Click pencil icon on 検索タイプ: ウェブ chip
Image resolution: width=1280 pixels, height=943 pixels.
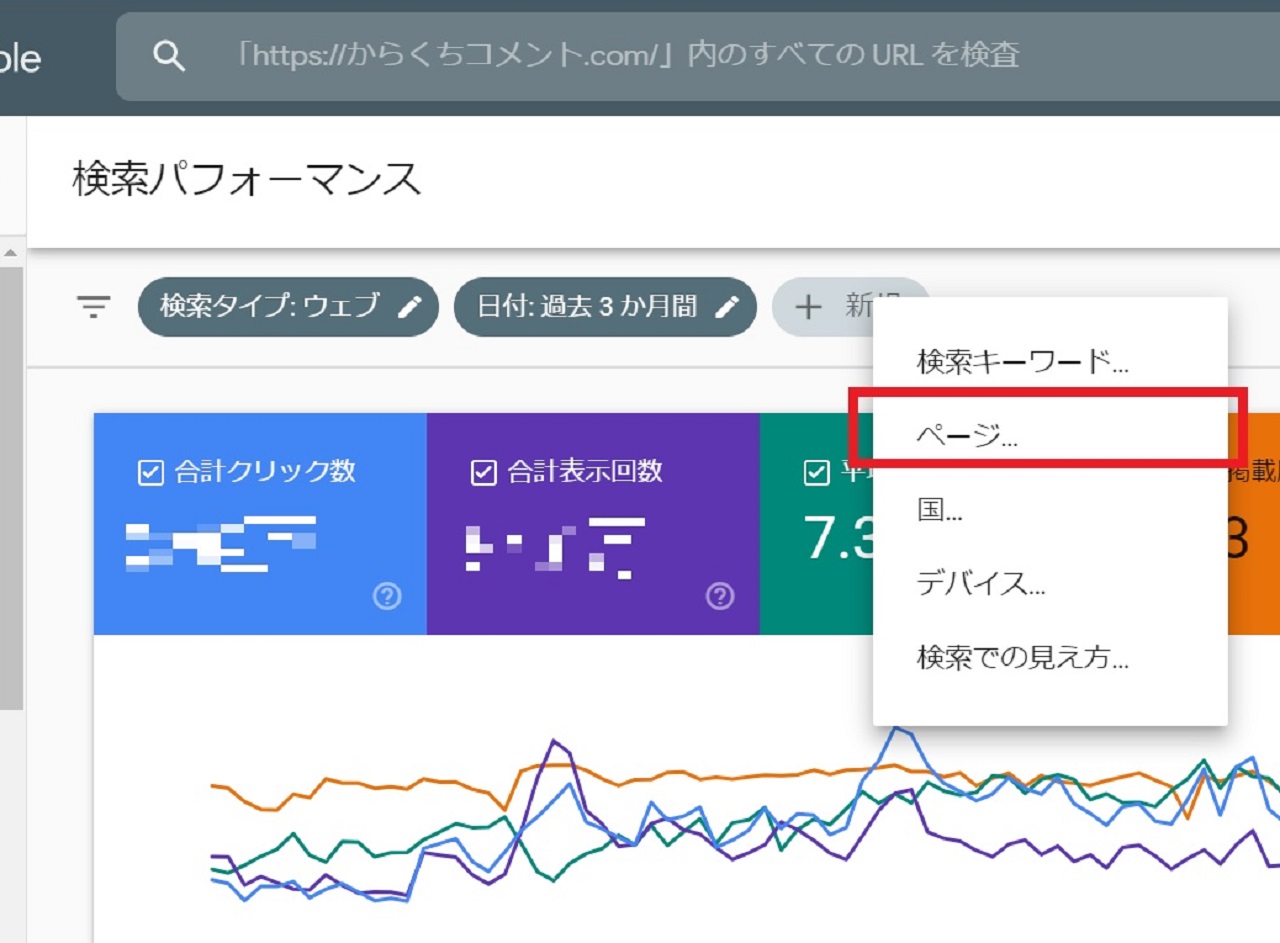tap(410, 307)
